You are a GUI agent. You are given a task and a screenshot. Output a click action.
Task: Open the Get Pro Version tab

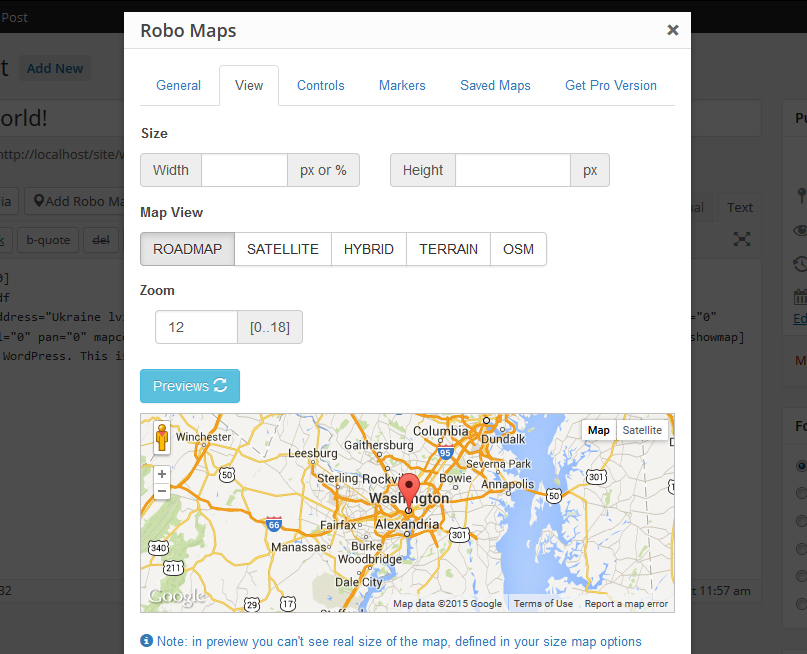click(611, 85)
